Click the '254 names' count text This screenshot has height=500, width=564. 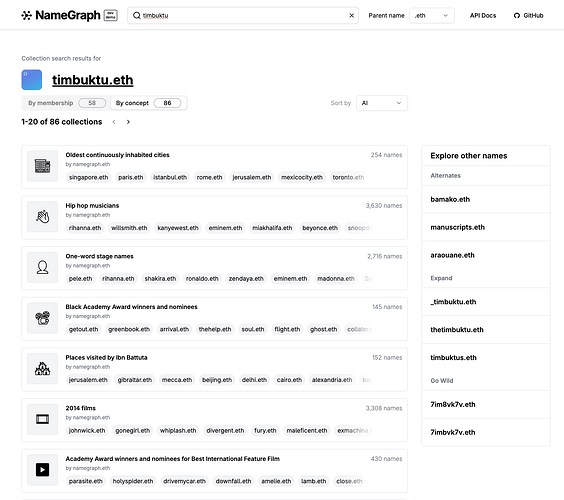pyautogui.click(x=386, y=155)
